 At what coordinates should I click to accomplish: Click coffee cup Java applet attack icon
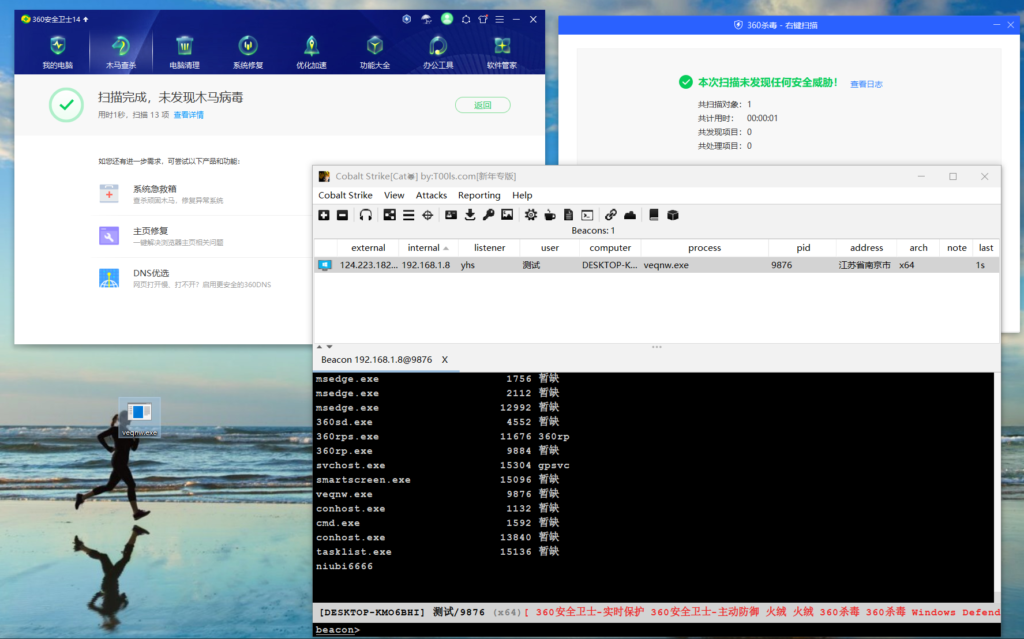(x=550, y=215)
